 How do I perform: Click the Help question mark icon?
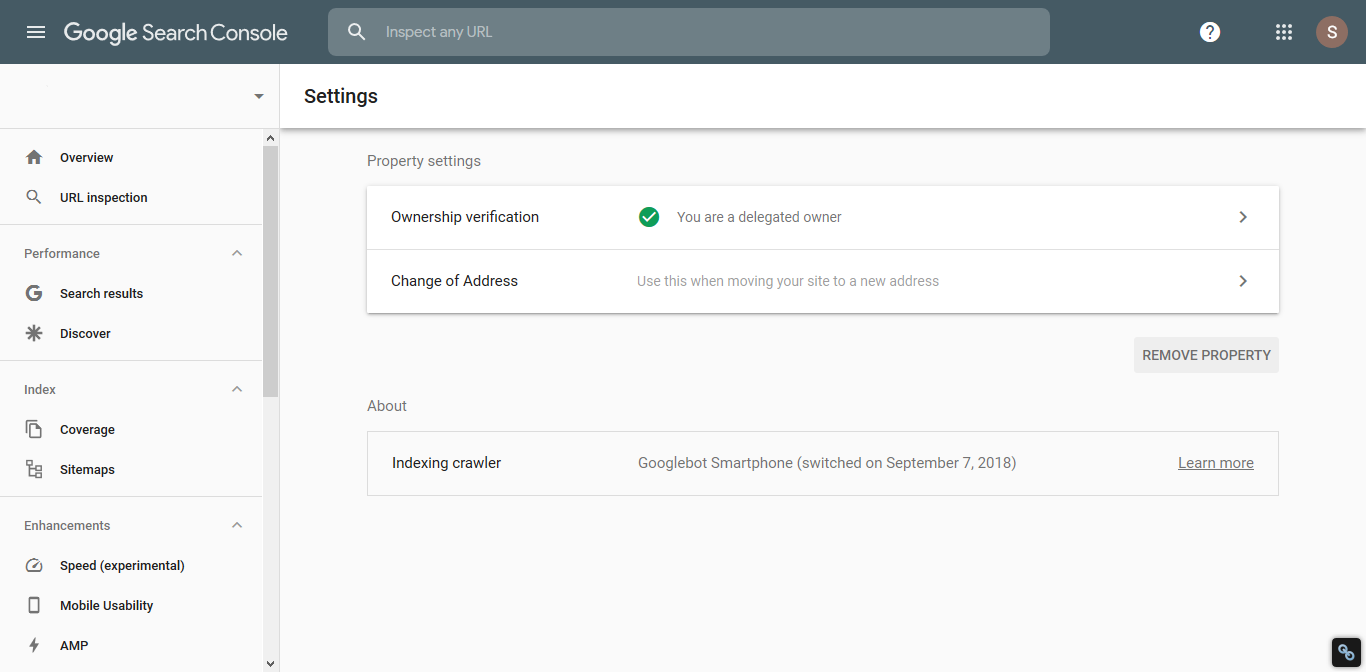click(1210, 32)
